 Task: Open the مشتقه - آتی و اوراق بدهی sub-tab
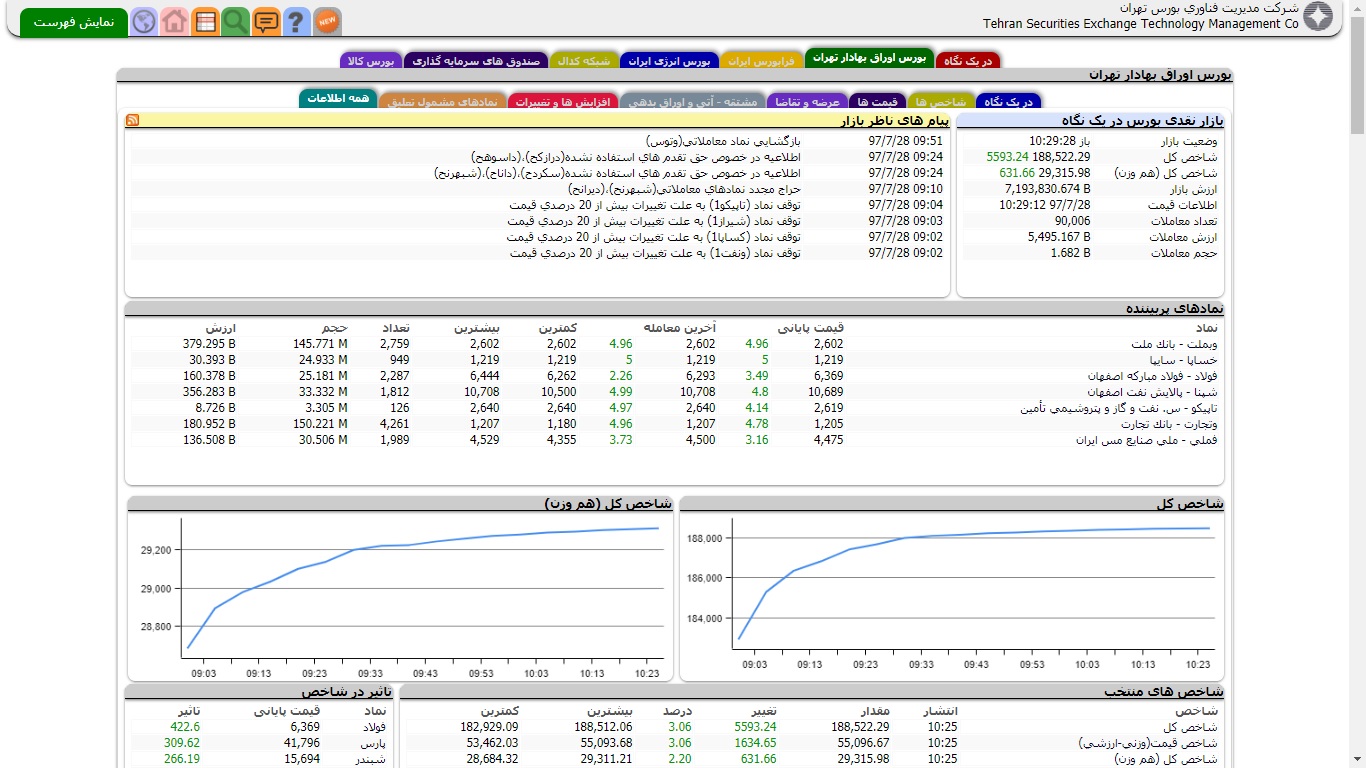692,101
